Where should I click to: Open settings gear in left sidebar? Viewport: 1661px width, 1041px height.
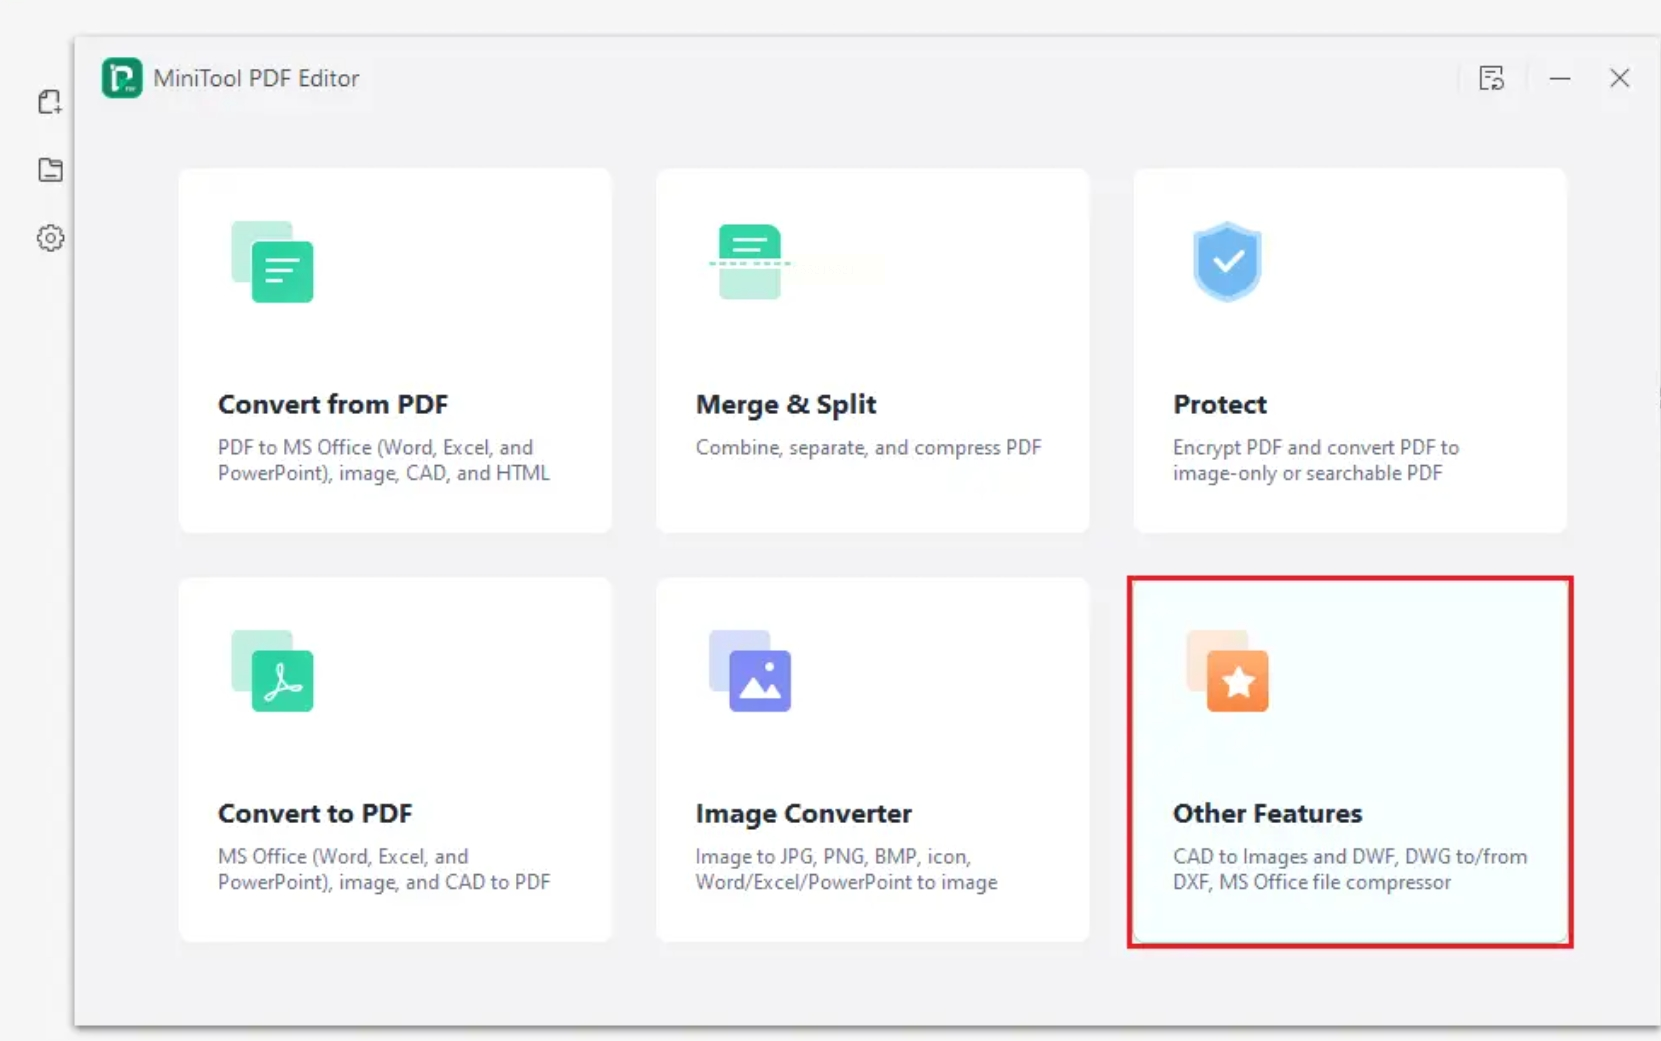pyautogui.click(x=50, y=238)
